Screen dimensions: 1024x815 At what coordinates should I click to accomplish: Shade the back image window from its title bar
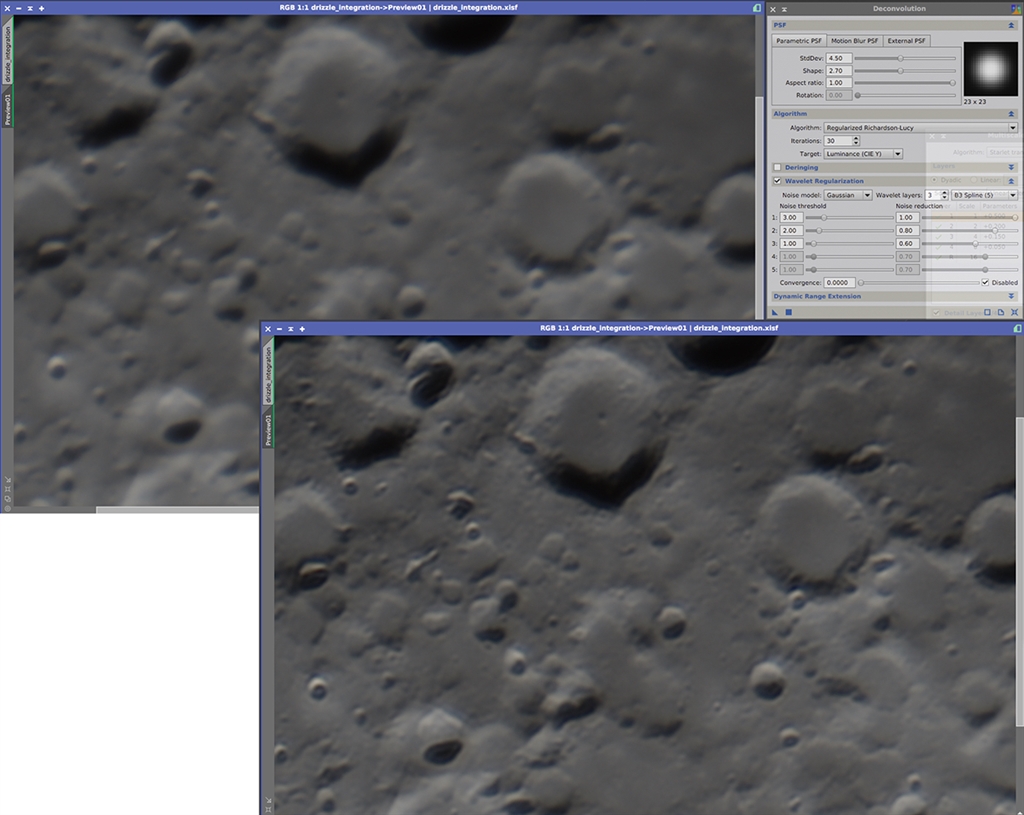30,8
